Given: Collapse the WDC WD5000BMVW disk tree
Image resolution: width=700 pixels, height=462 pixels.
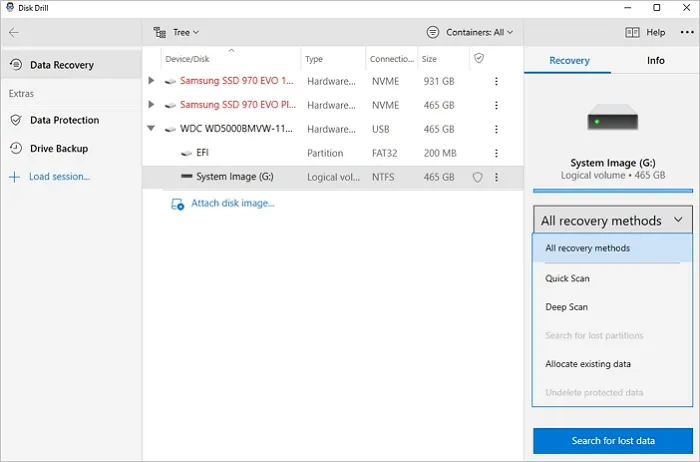Looking at the screenshot, I should coord(152,129).
